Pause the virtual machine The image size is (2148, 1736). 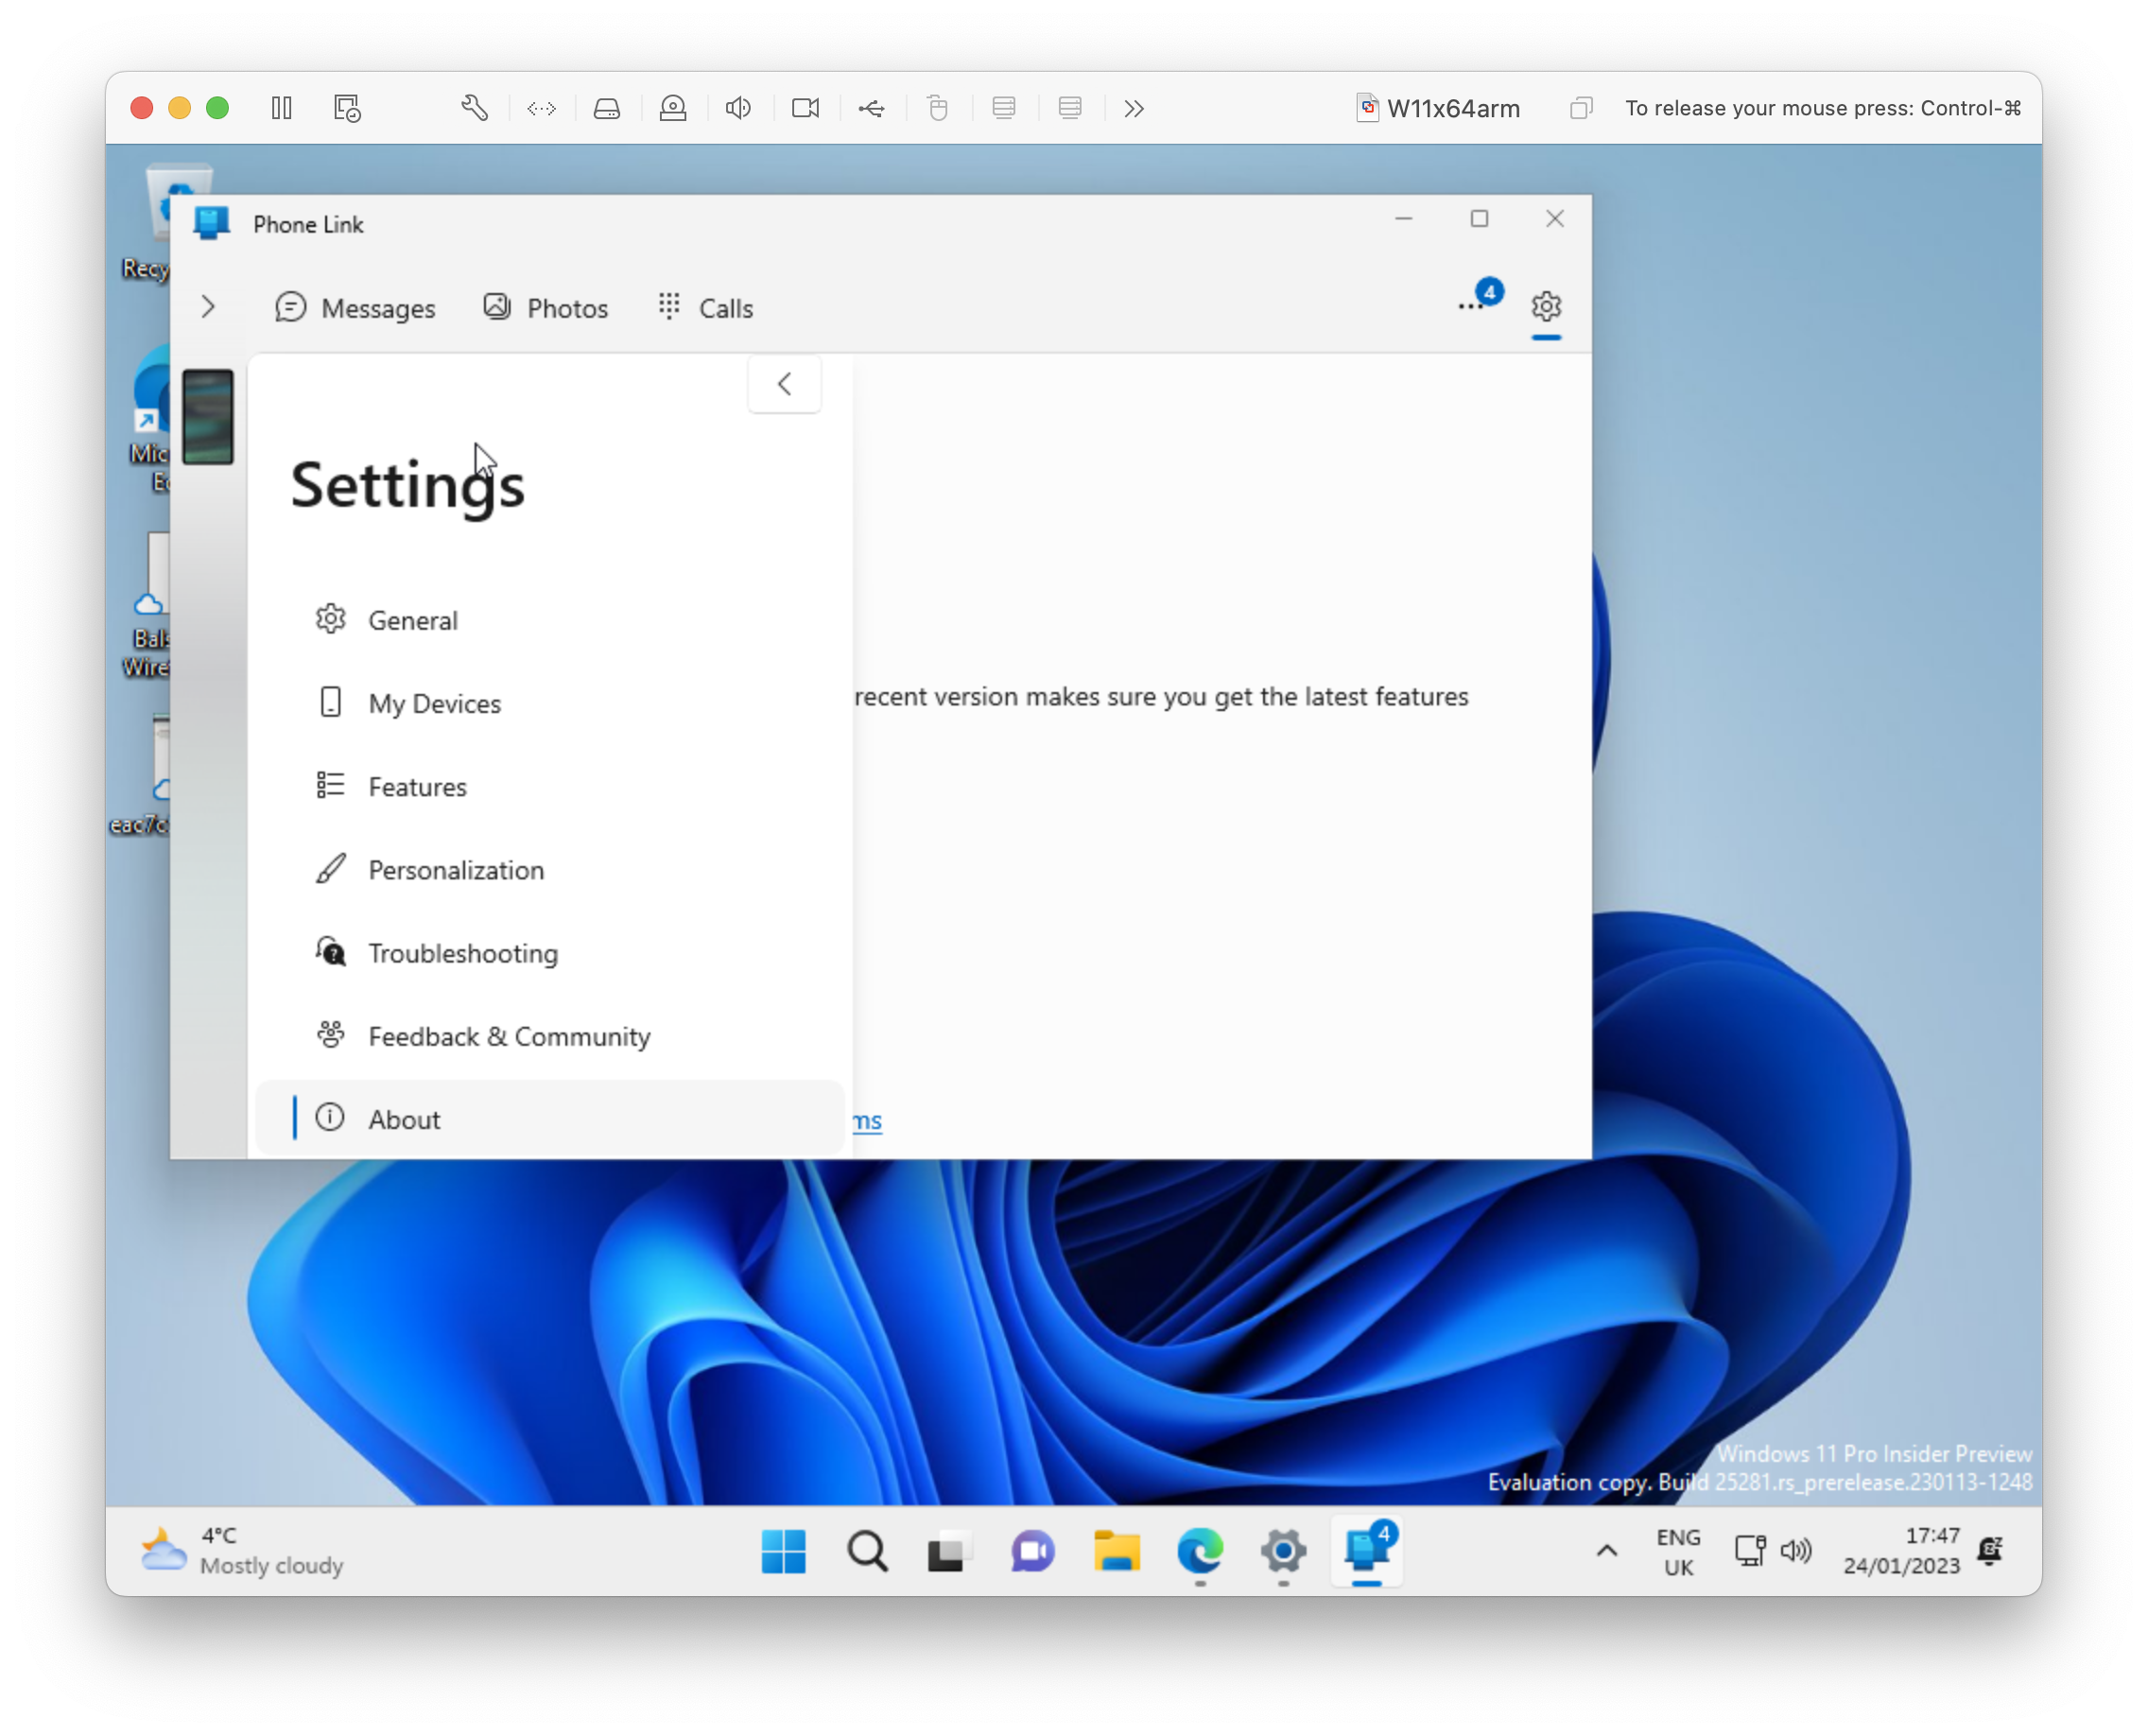(282, 108)
